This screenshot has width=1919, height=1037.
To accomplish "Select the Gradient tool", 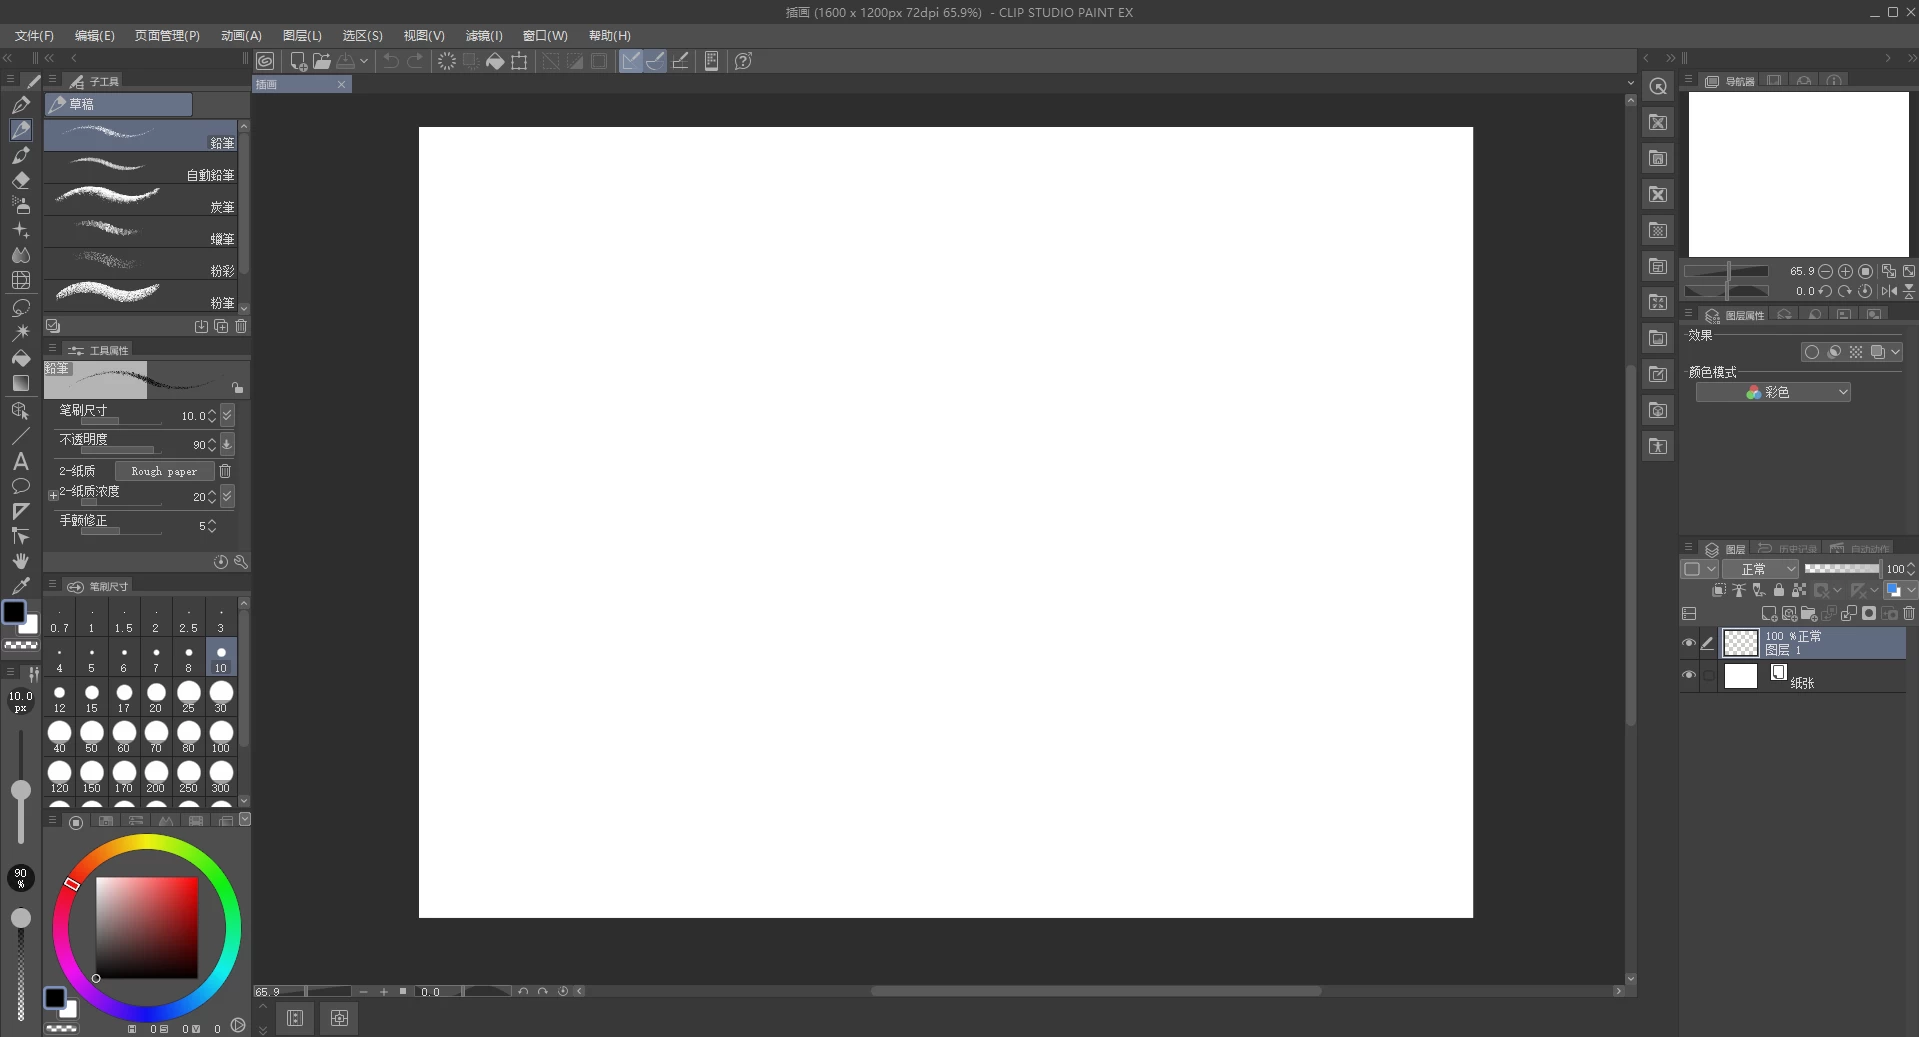I will [x=20, y=383].
